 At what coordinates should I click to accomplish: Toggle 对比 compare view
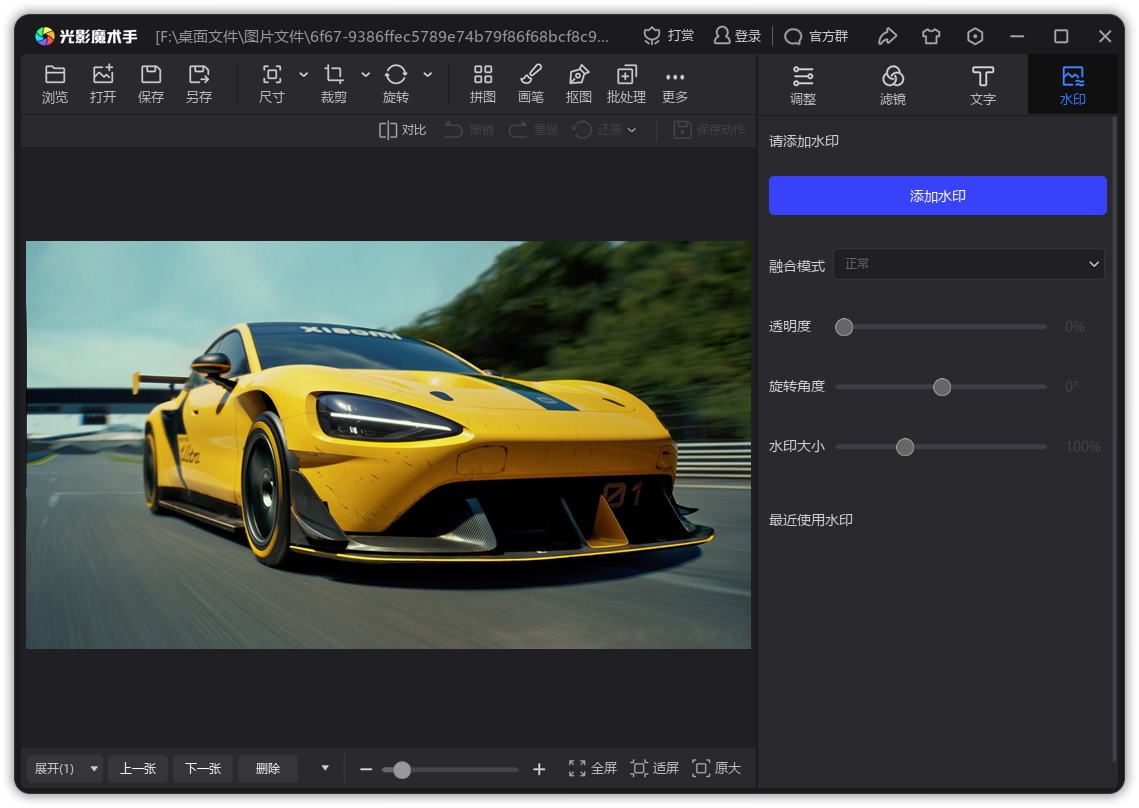pyautogui.click(x=402, y=130)
